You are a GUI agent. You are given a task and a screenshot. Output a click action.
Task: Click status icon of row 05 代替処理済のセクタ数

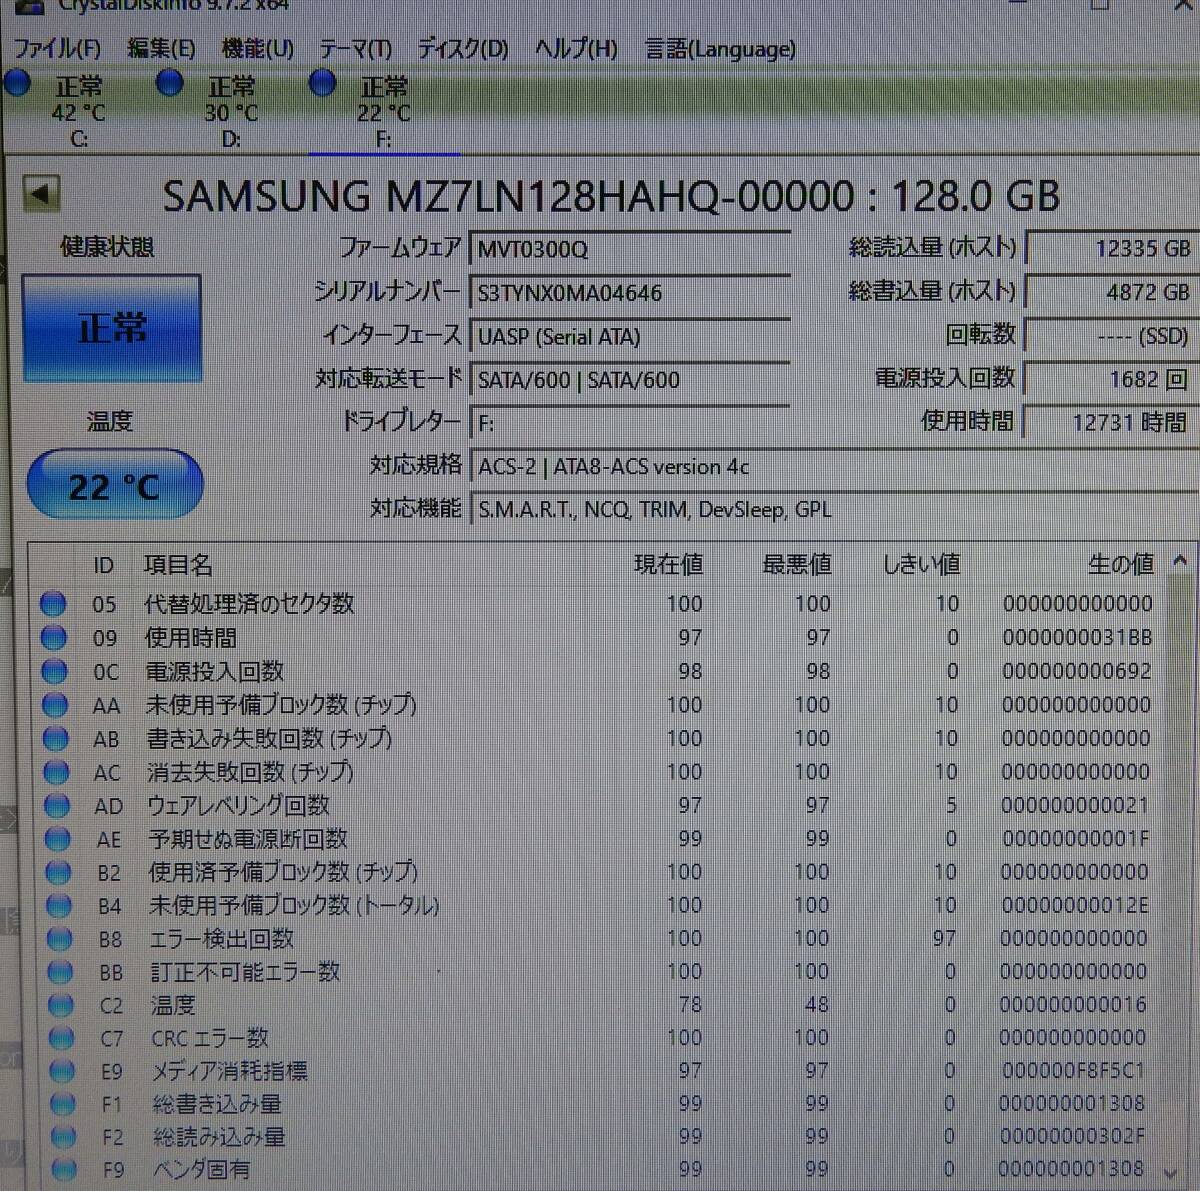click(x=53, y=604)
